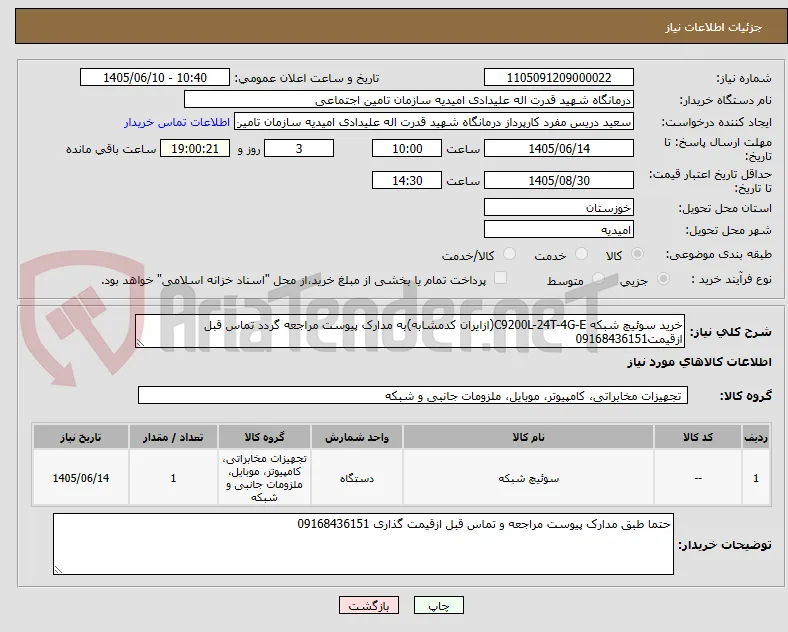Click the سوئیچ شبکه item name cell
Image resolution: width=788 pixels, height=632 pixels.
point(528,478)
